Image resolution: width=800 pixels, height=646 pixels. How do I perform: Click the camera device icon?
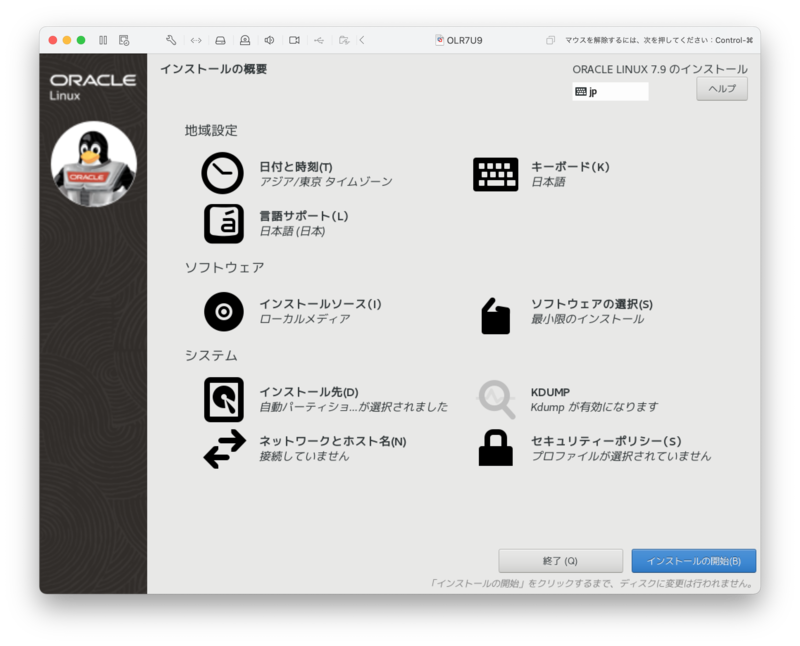click(294, 40)
